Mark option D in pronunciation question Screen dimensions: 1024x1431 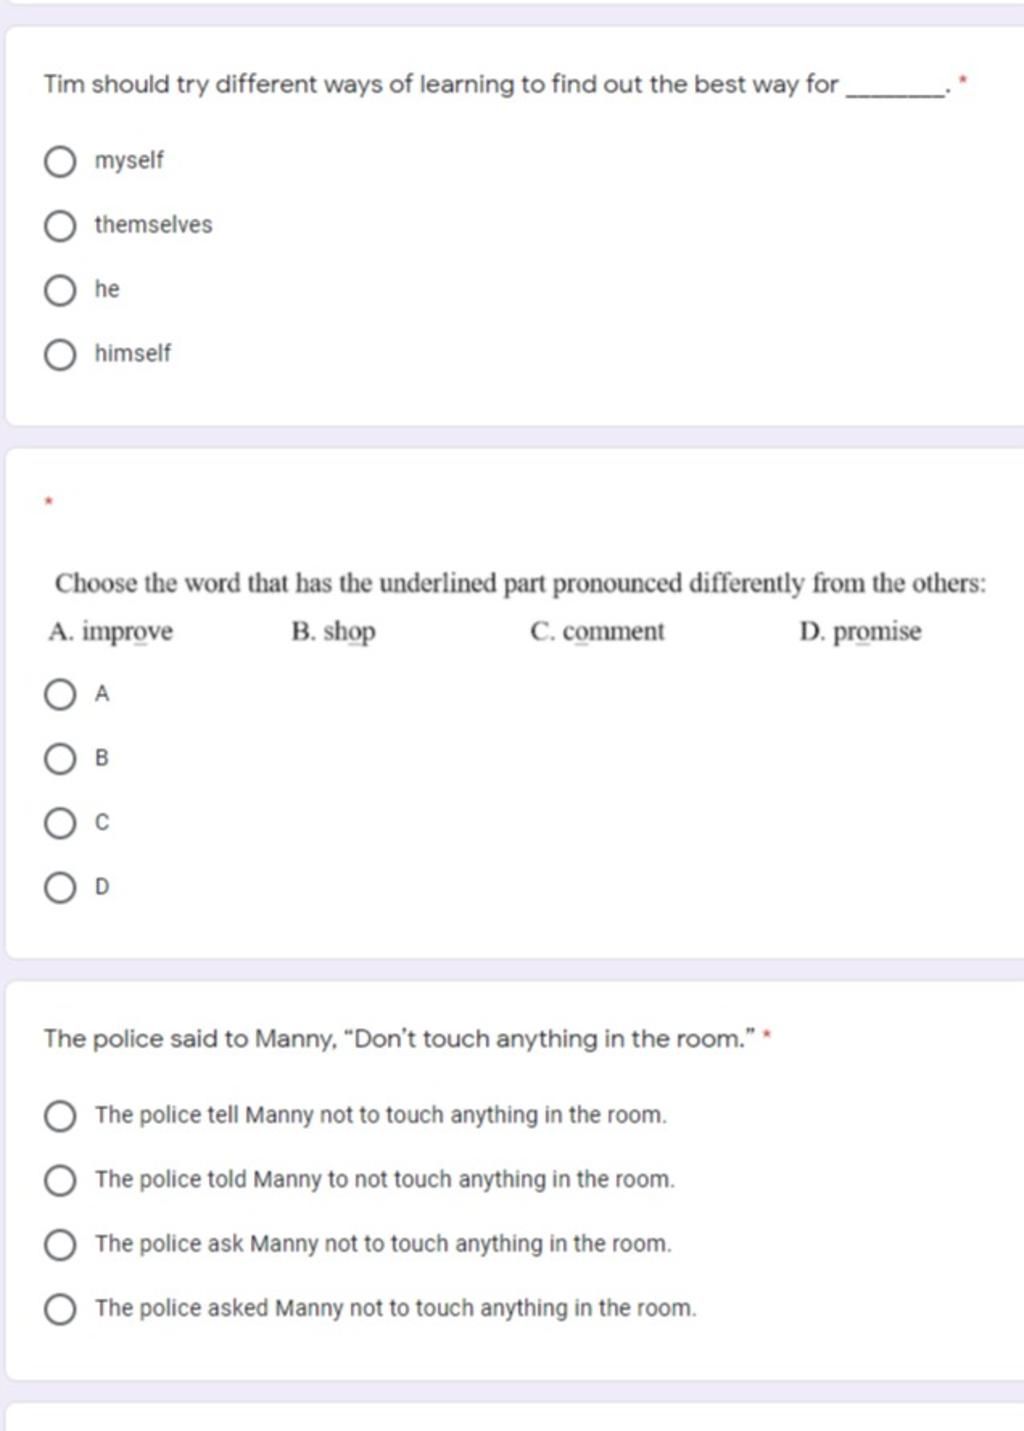pos(60,888)
